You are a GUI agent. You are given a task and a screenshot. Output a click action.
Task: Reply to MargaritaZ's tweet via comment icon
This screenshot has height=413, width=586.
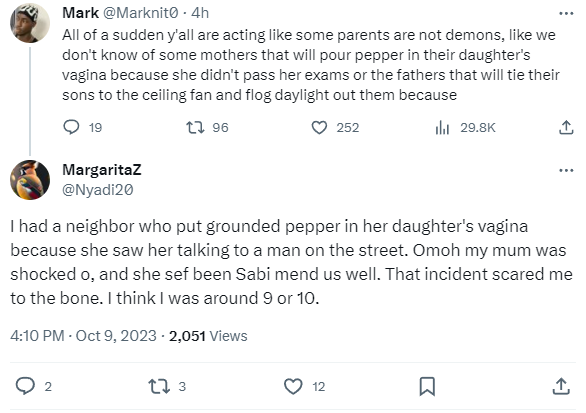coord(25,386)
